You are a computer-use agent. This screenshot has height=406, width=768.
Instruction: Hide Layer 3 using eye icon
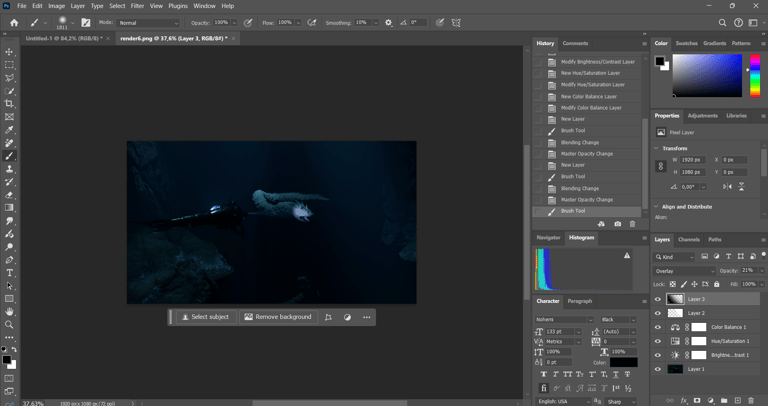658,299
